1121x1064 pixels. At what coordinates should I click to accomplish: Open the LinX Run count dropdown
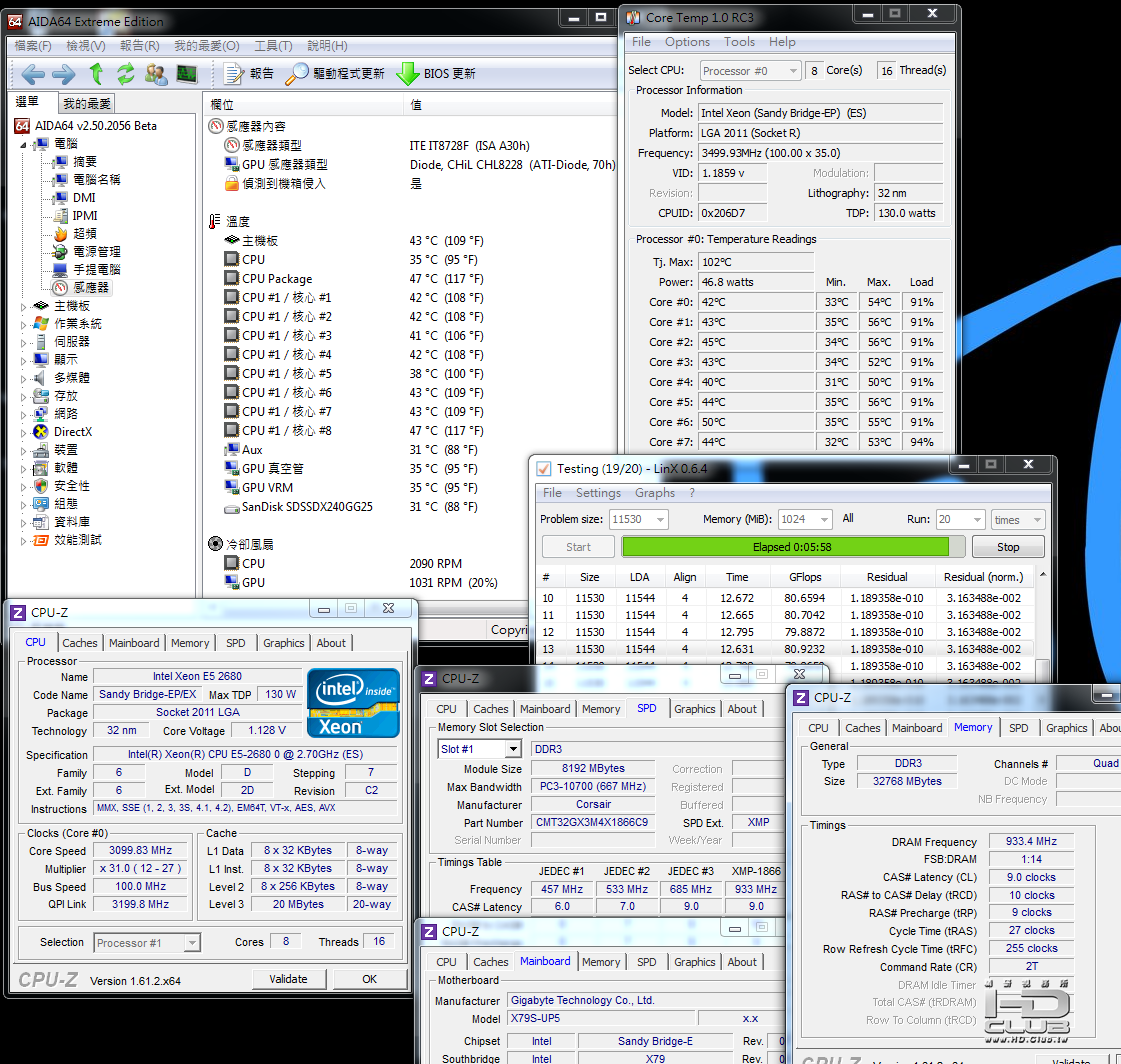[x=961, y=519]
